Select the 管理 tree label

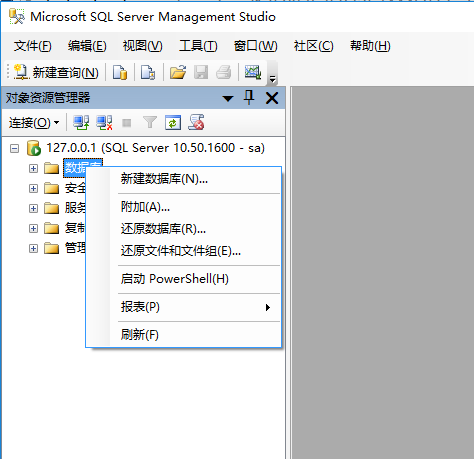(x=75, y=248)
